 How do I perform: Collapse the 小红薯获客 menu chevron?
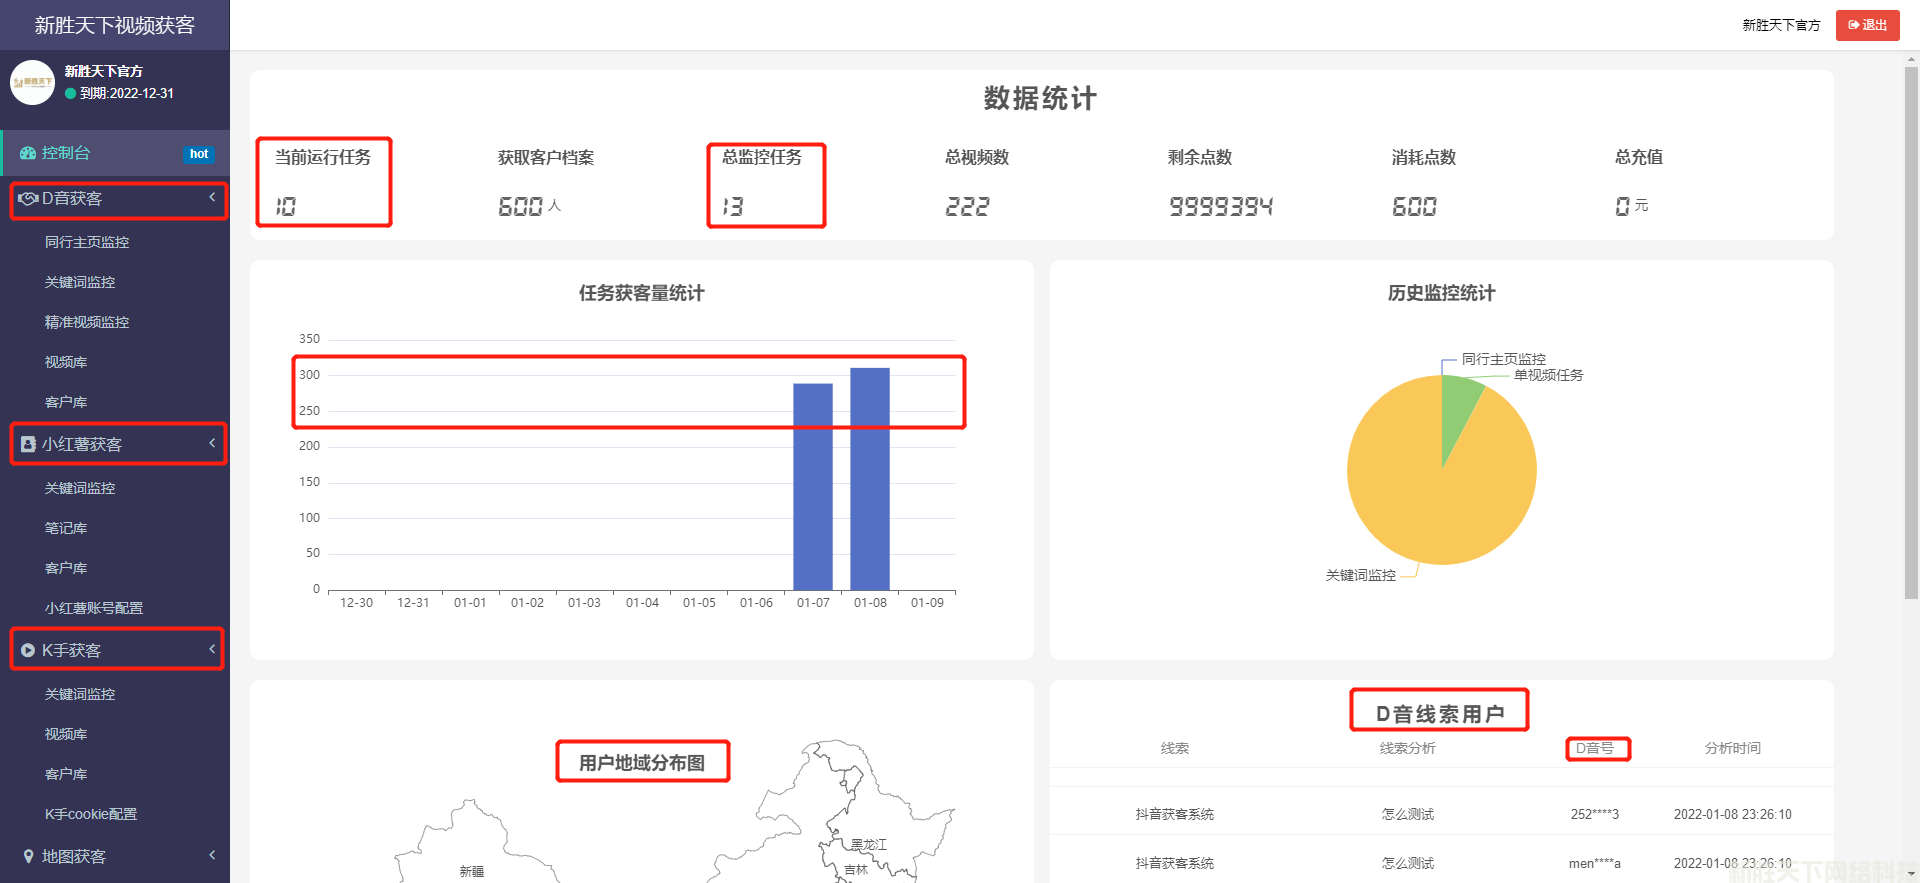(212, 443)
